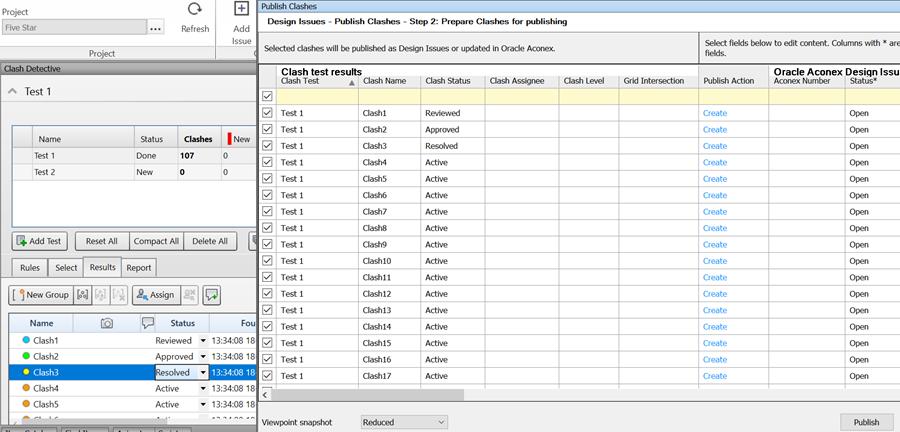900x432 pixels.
Task: Click the group selected clashes icon
Action: tap(83, 295)
